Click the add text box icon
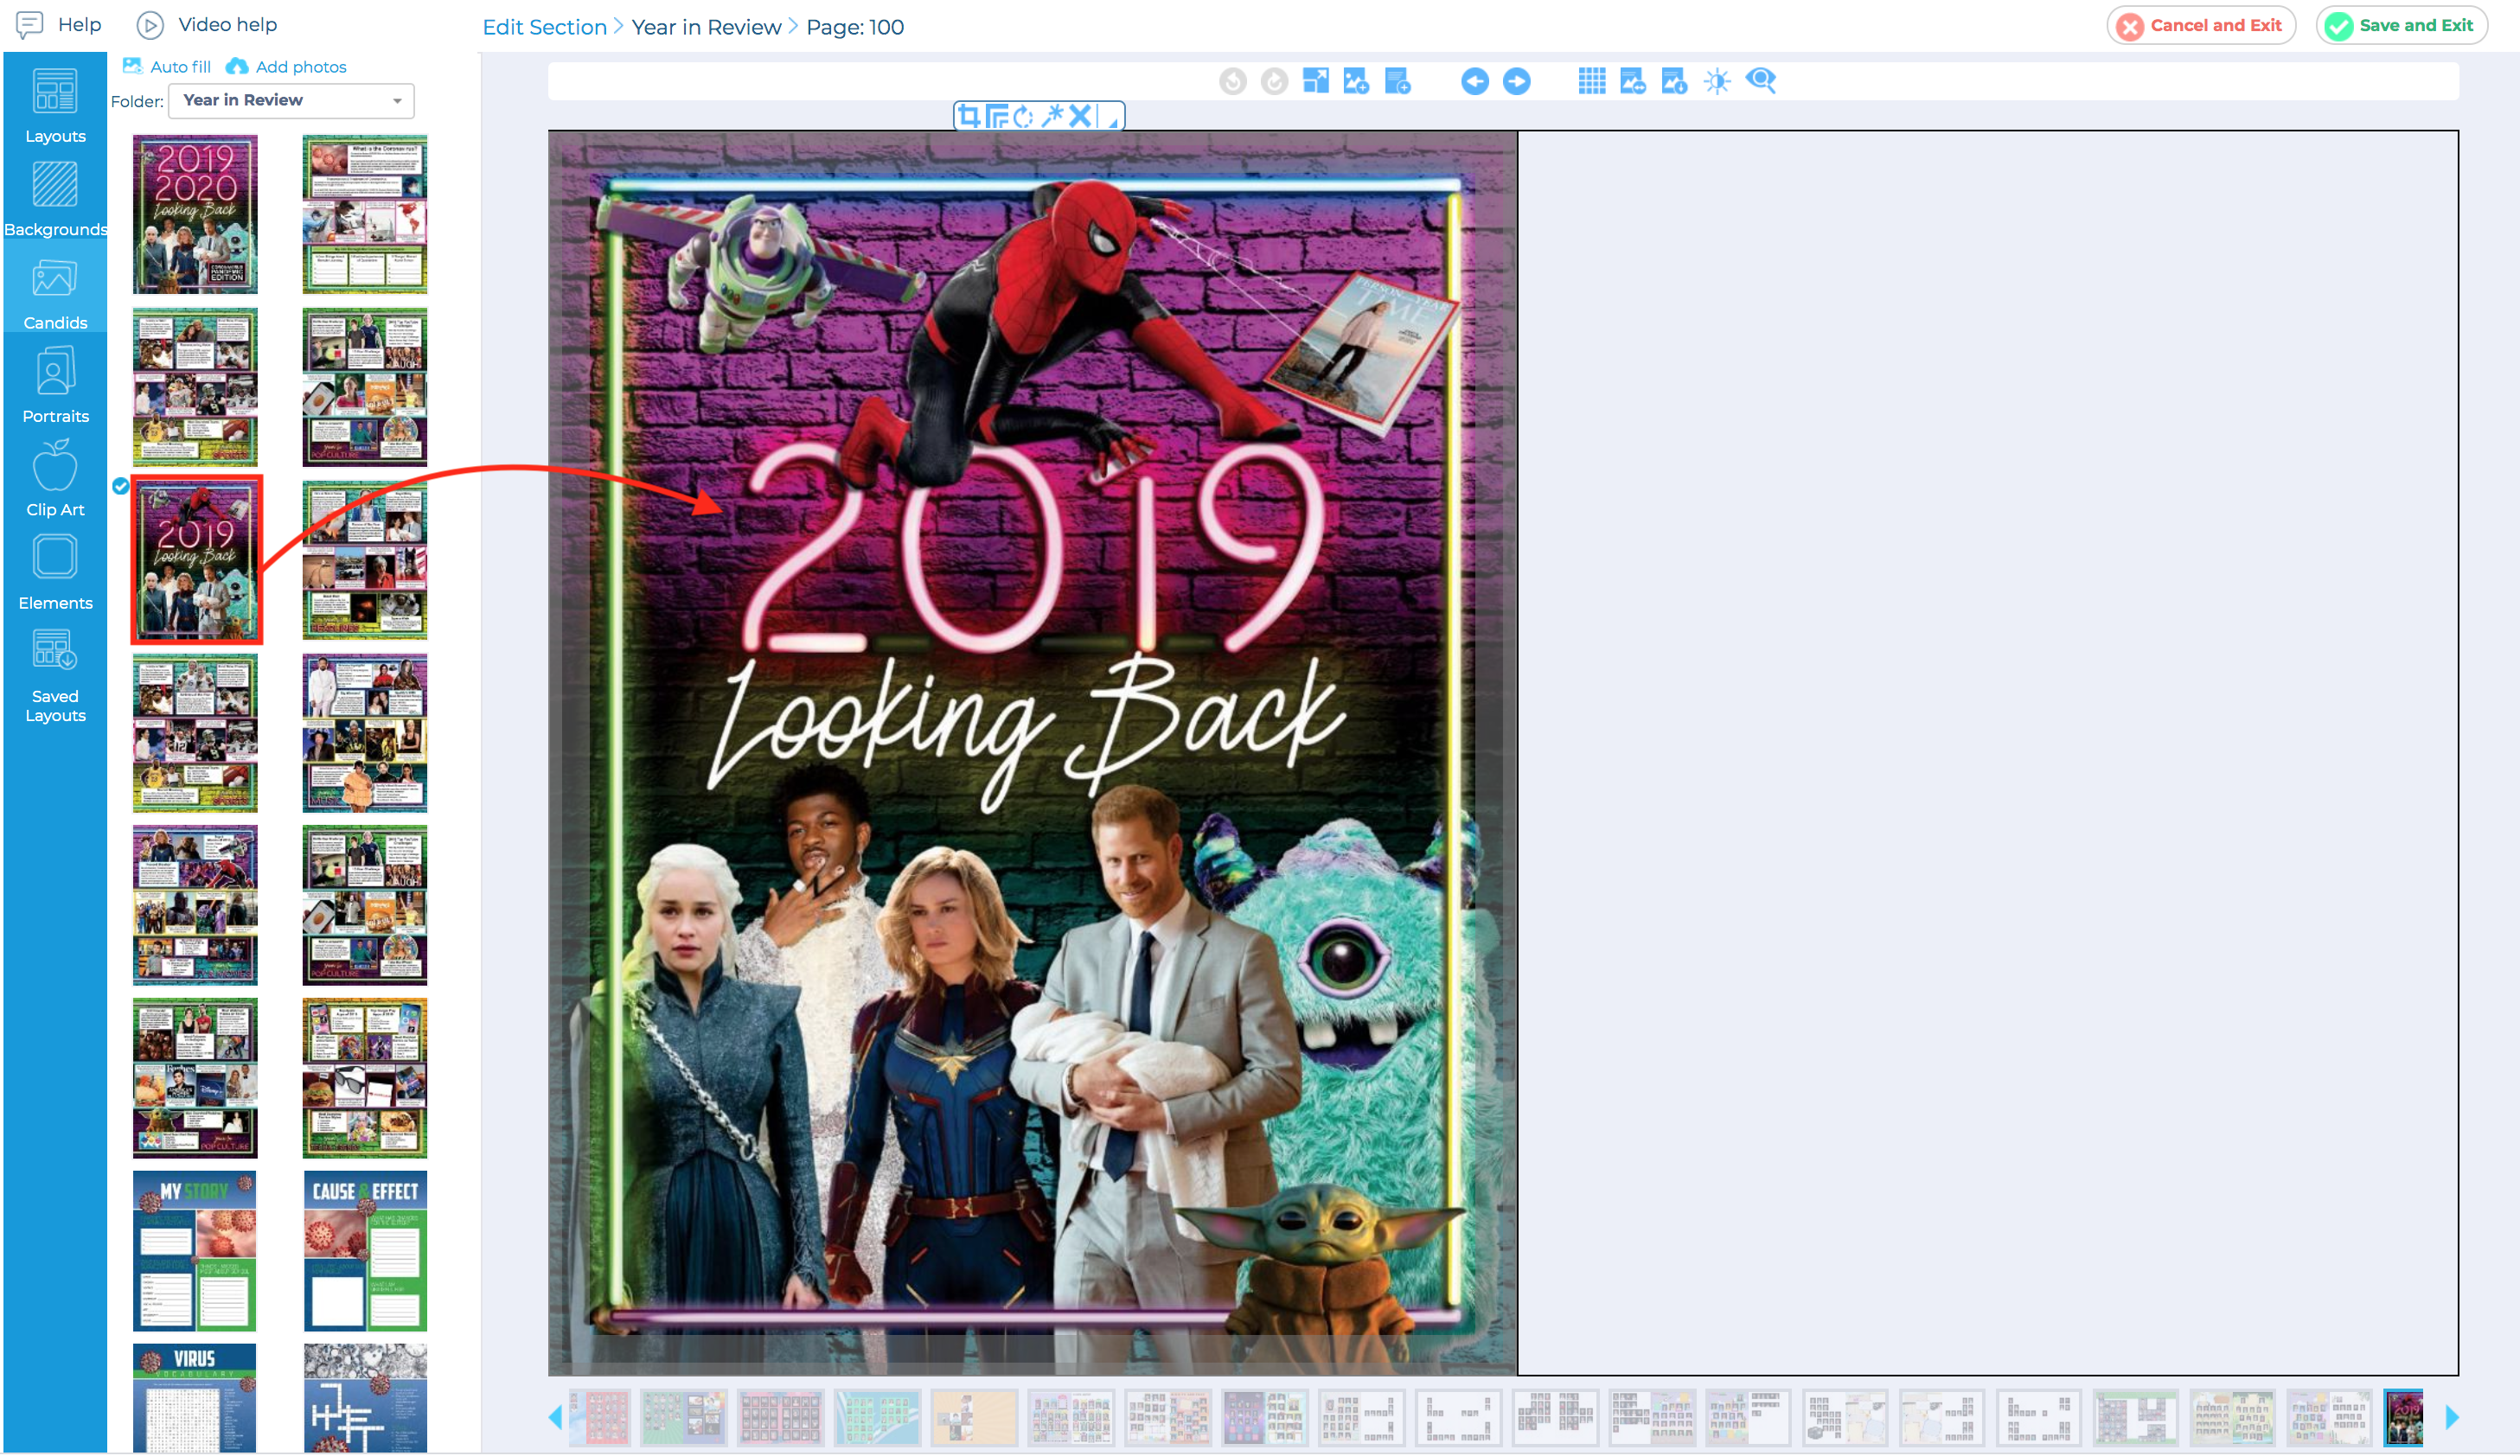This screenshot has height=1456, width=2520. 1397,81
